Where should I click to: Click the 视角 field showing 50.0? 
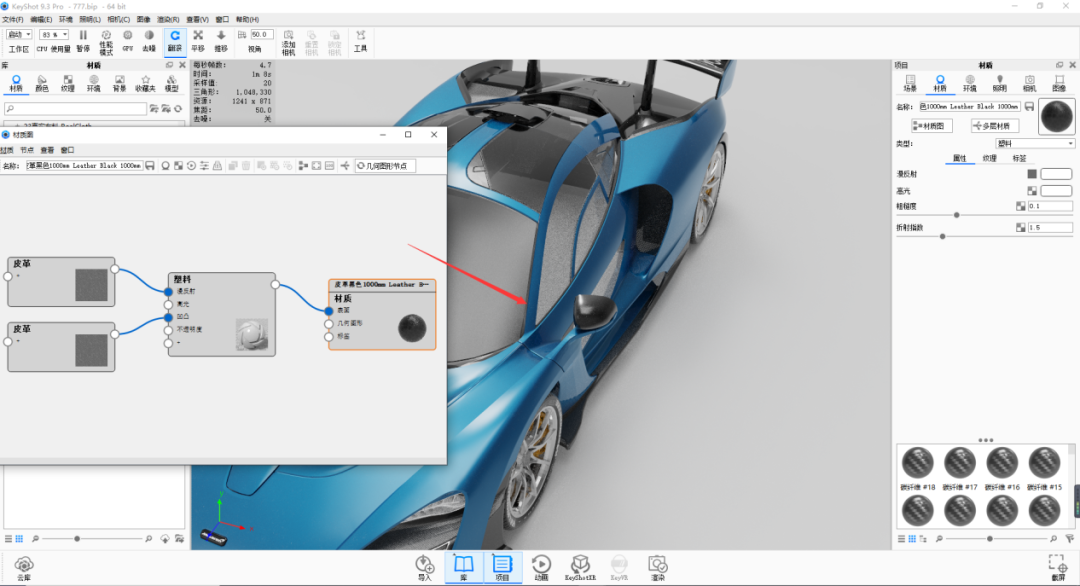pos(262,34)
